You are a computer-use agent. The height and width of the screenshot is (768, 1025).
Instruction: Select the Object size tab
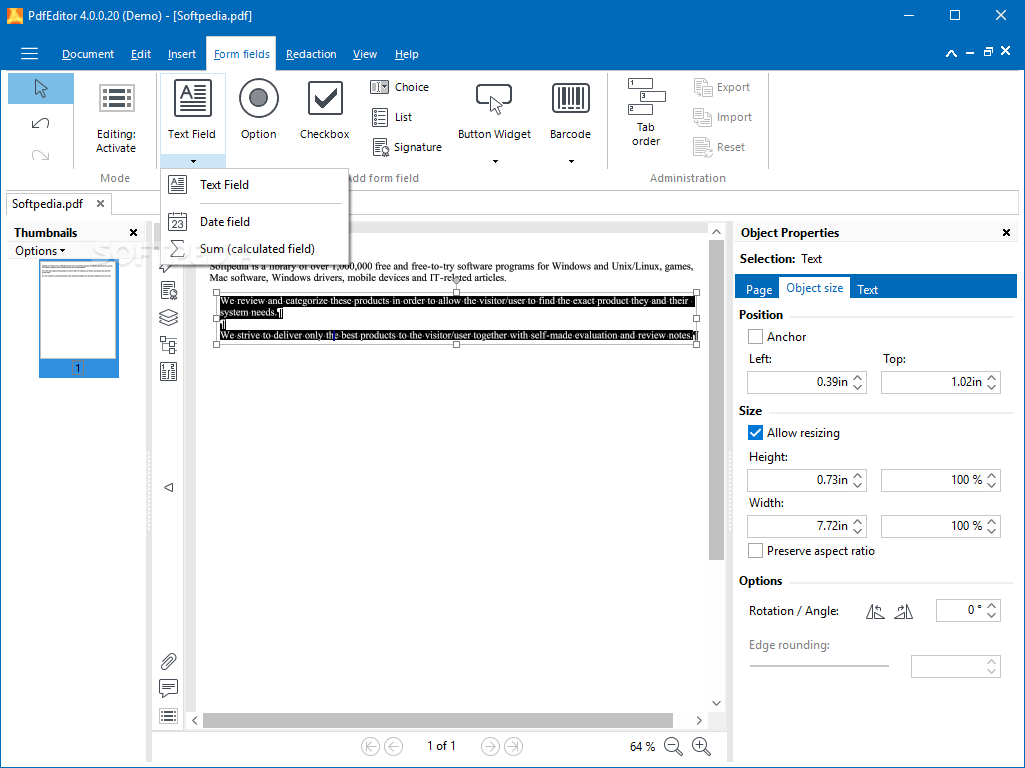click(815, 288)
